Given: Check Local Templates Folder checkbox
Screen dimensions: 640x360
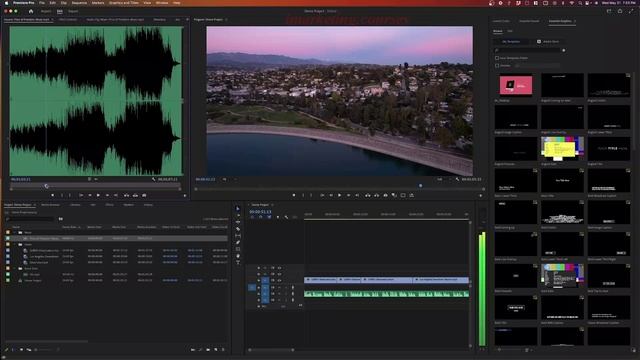Looking at the screenshot, I should click(x=497, y=58).
